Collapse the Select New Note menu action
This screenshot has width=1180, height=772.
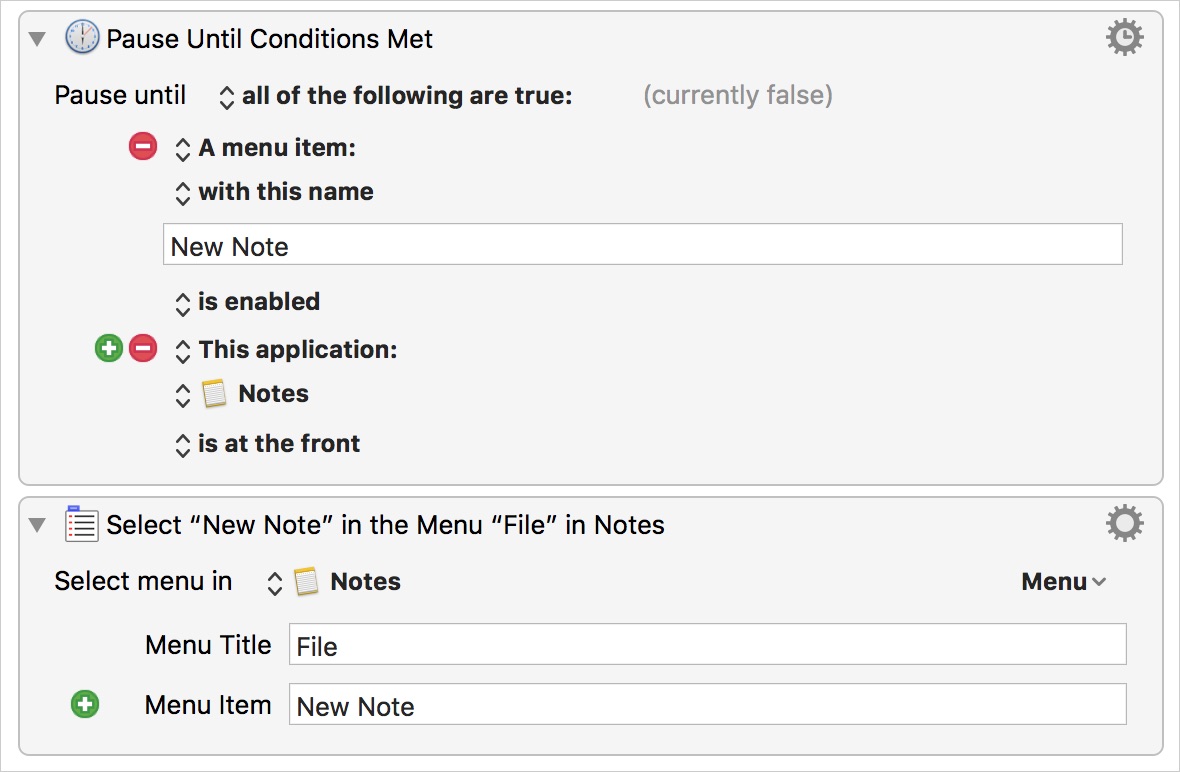38,524
